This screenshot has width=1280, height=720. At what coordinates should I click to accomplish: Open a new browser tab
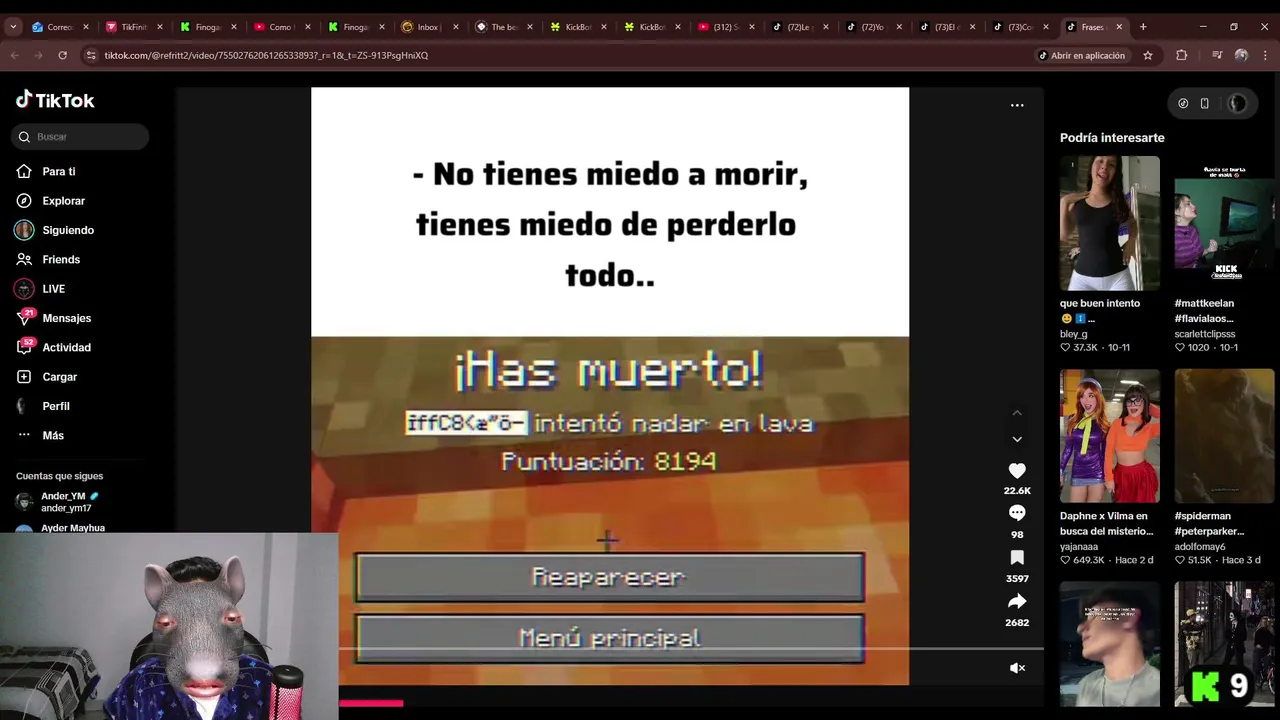pyautogui.click(x=1143, y=27)
